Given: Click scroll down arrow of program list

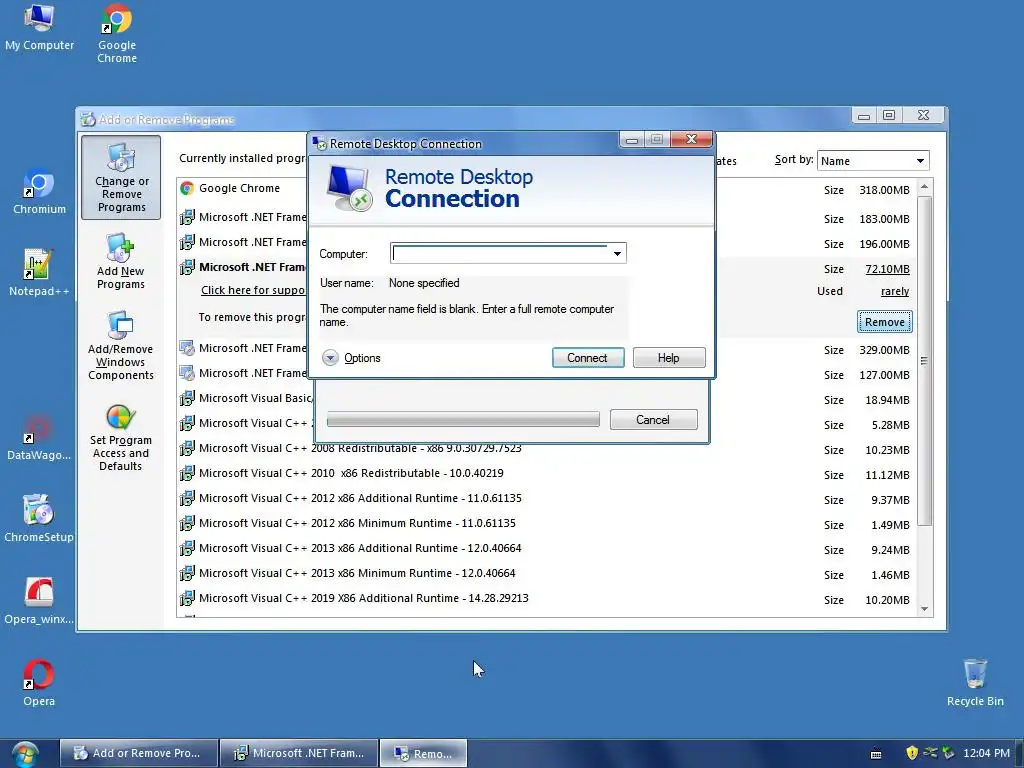Looking at the screenshot, I should [x=924, y=609].
